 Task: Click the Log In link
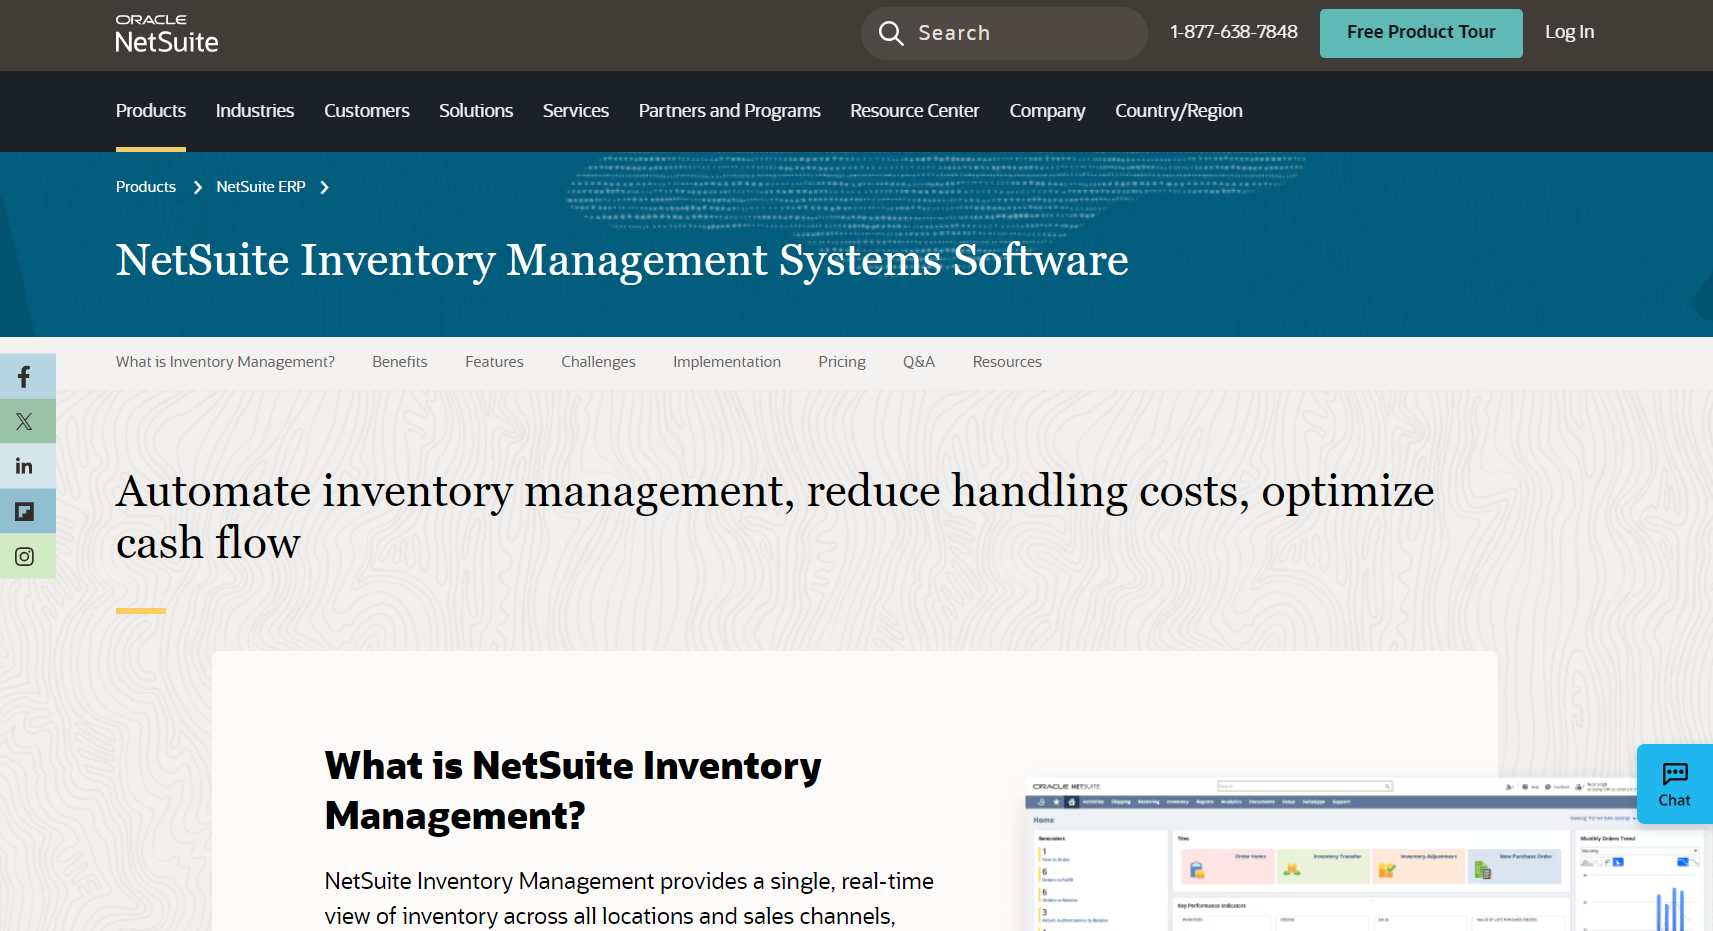[1570, 32]
